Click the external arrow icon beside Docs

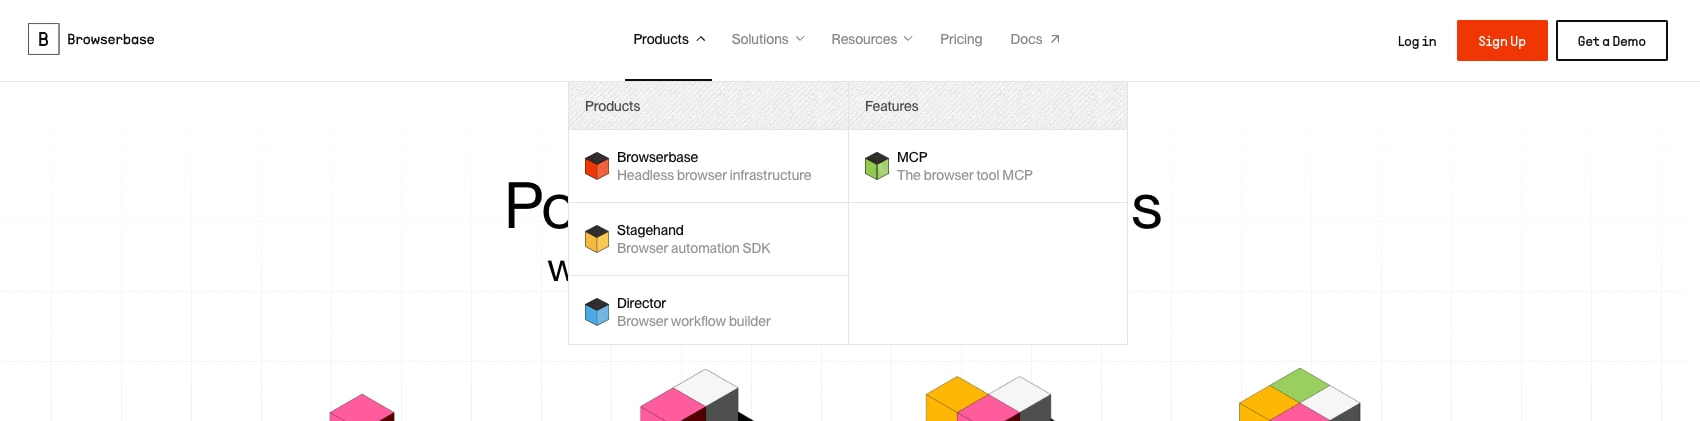1055,39
